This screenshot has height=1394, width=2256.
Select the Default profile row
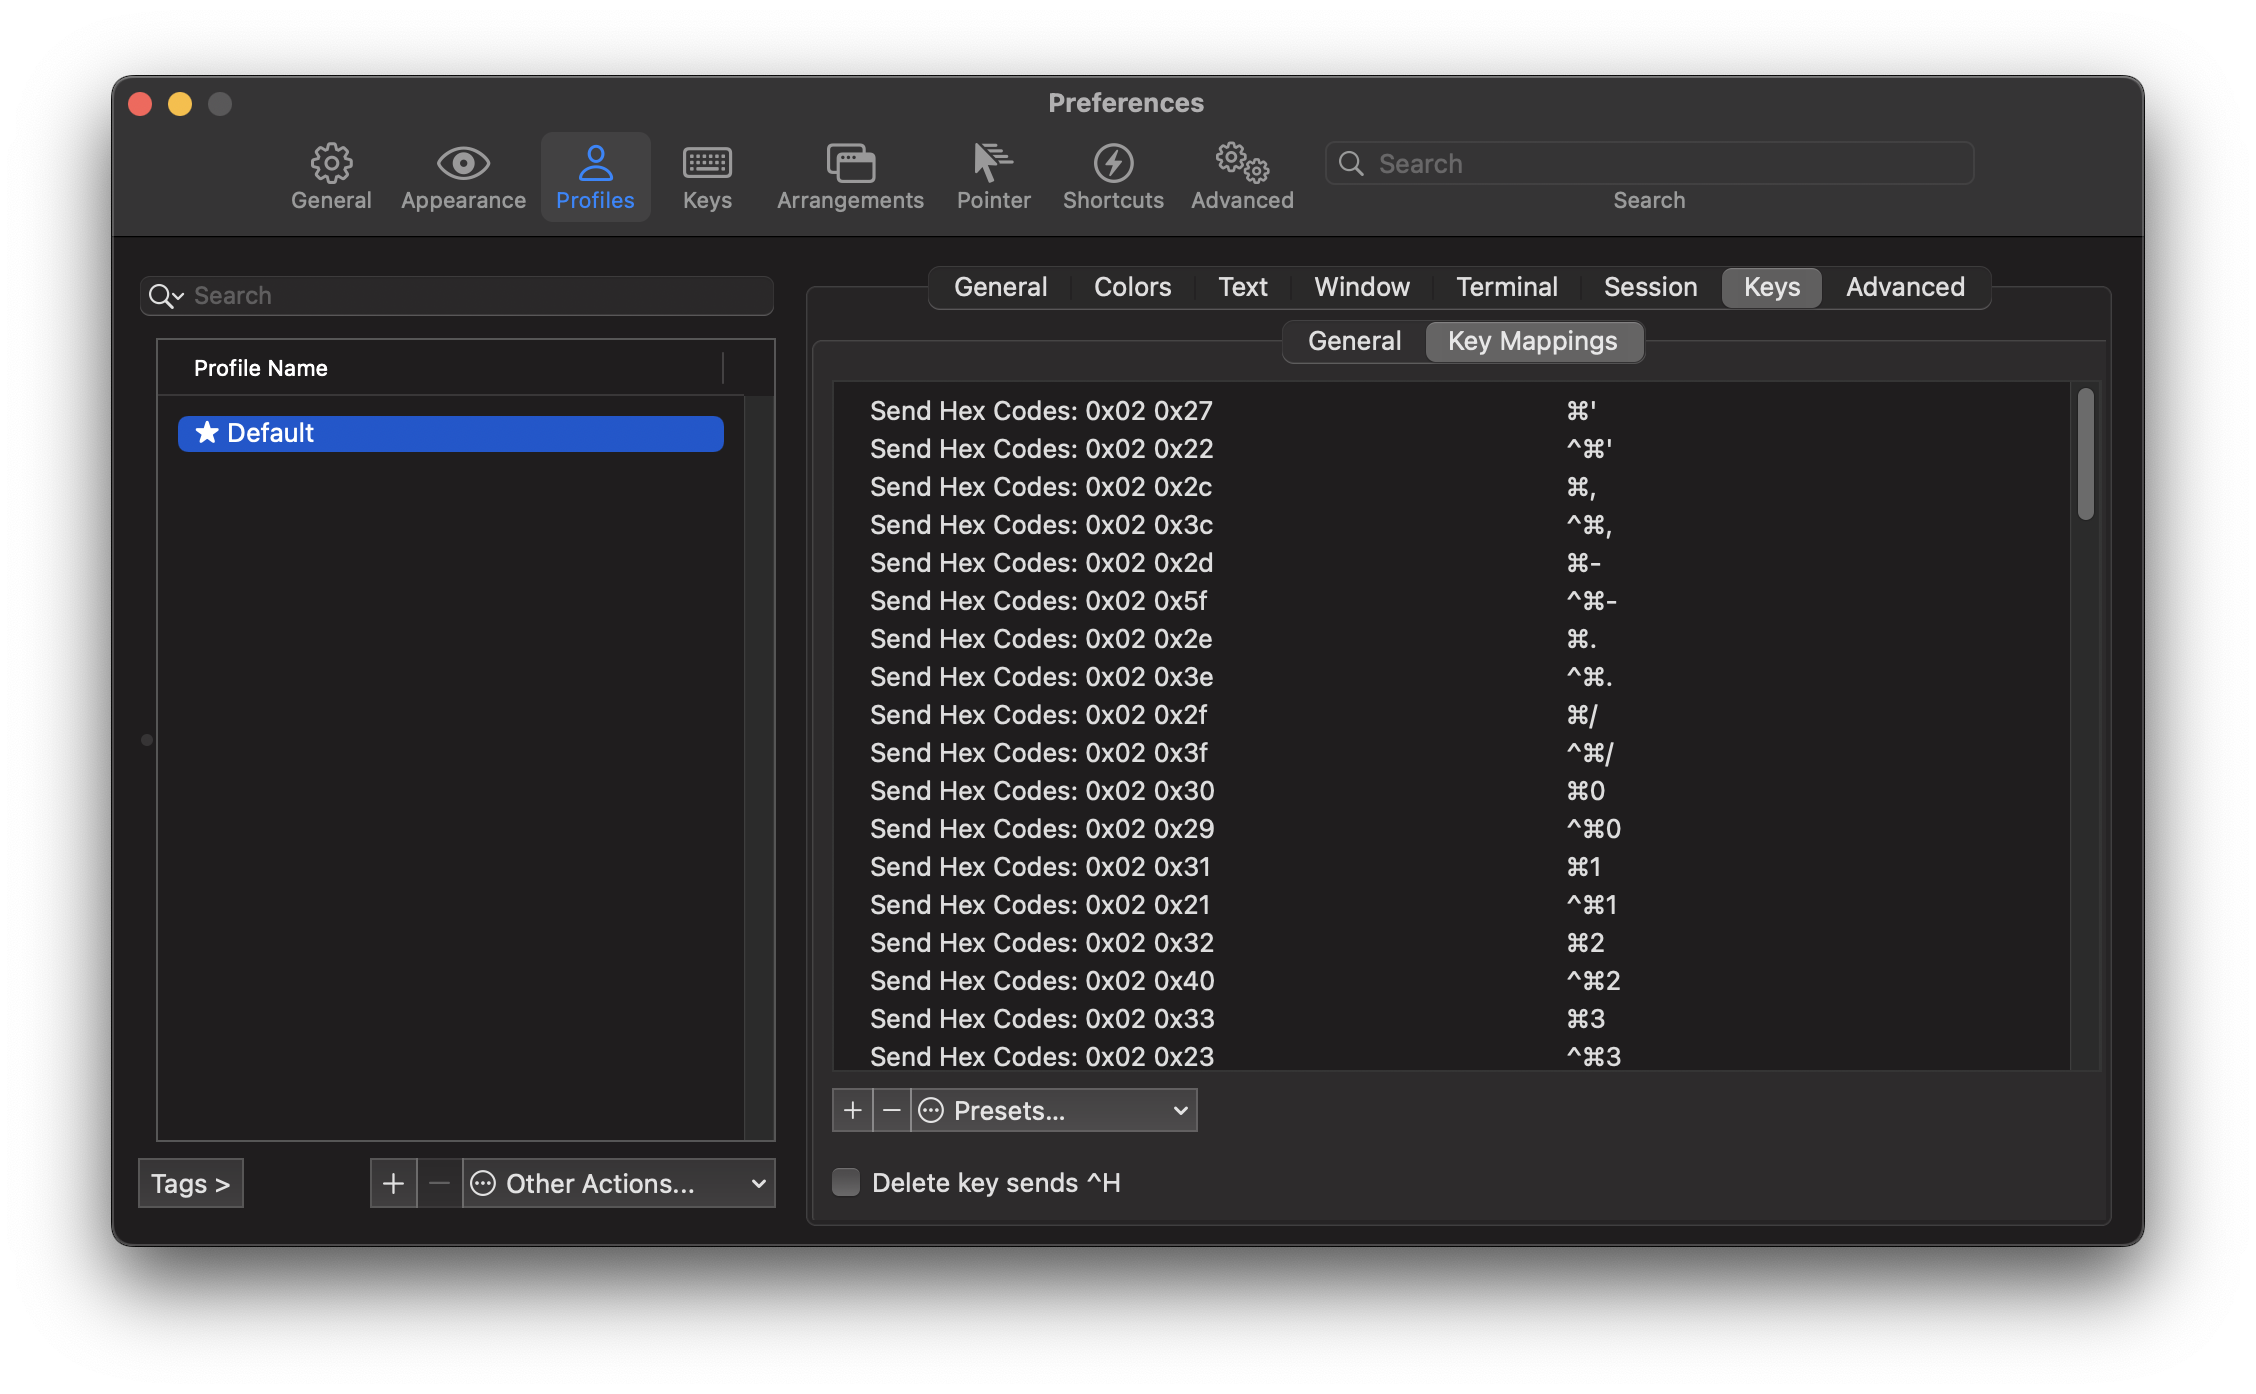450,433
